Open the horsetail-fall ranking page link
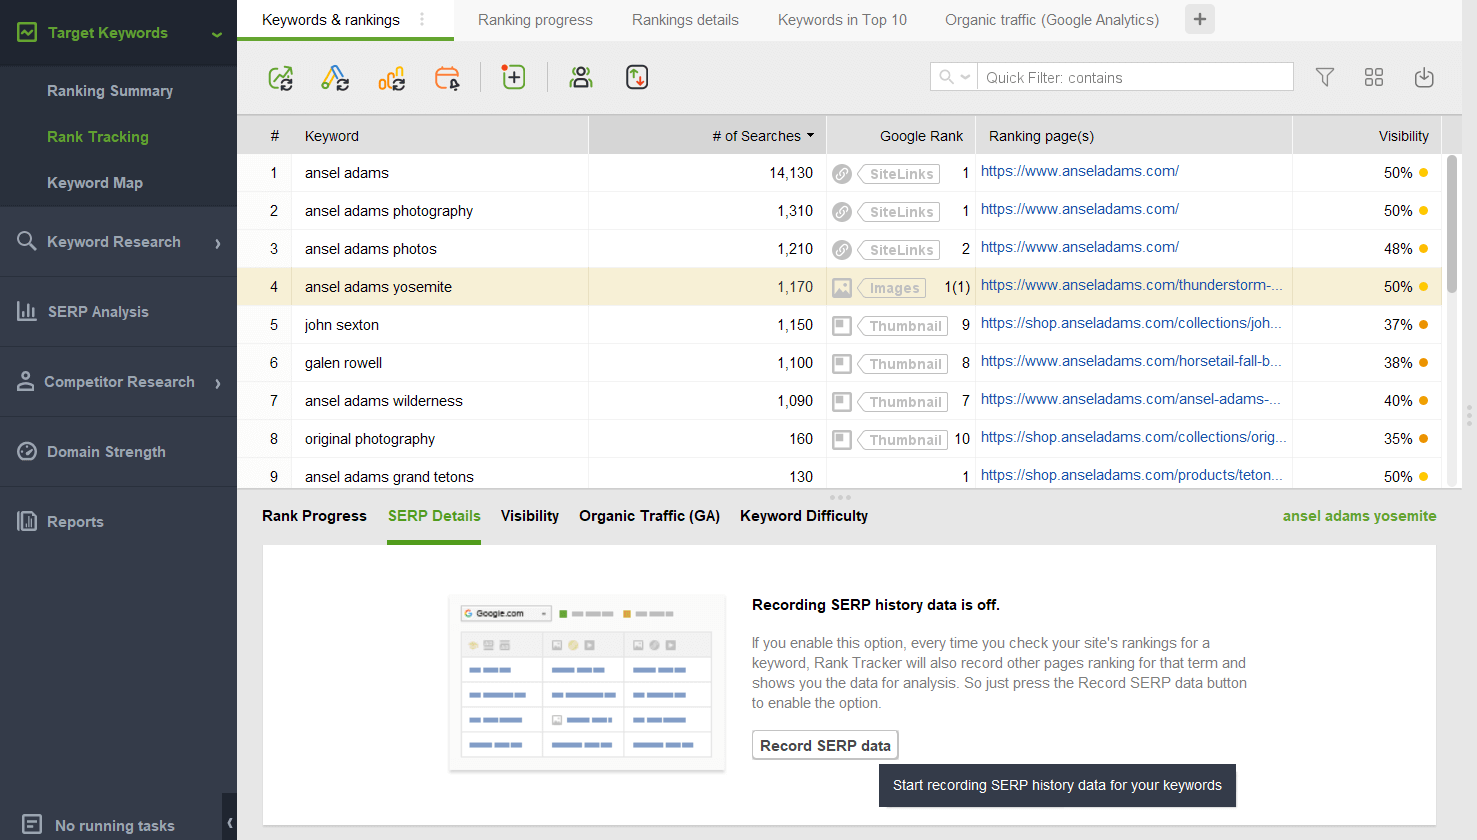This screenshot has width=1477, height=840. pyautogui.click(x=1131, y=361)
